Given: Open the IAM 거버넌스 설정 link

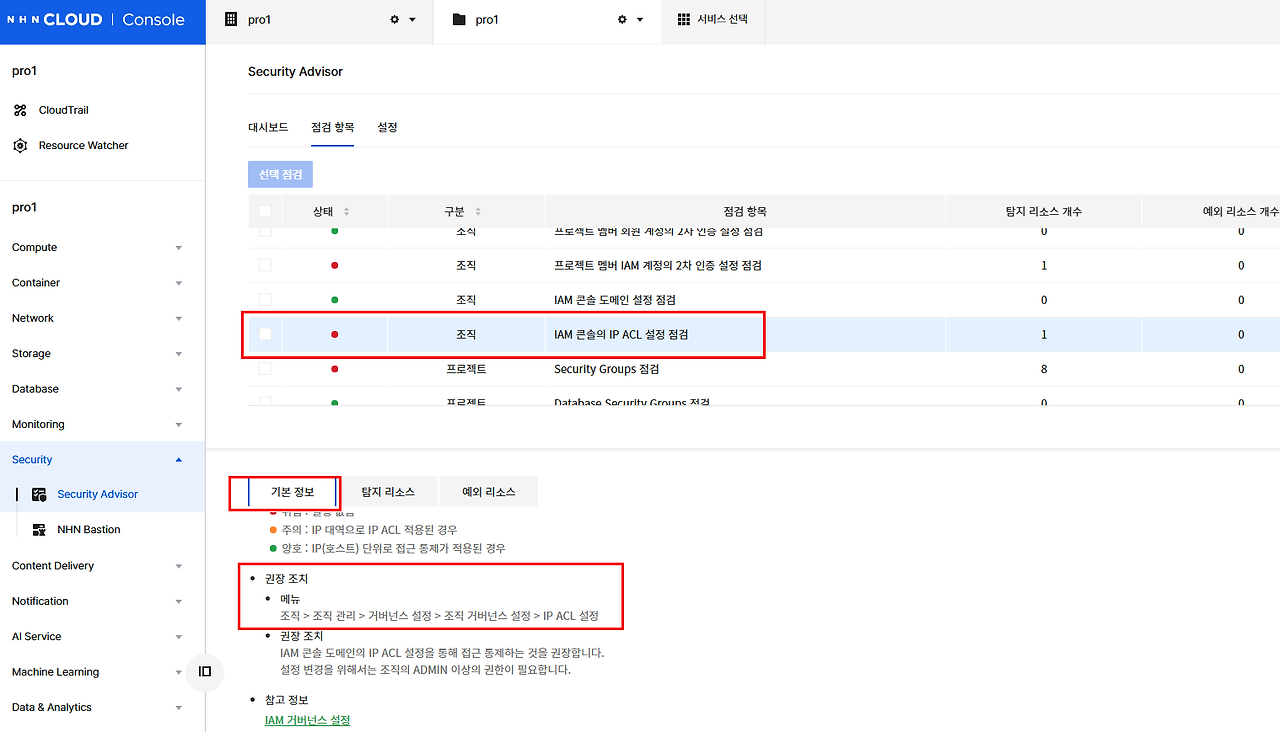Looking at the screenshot, I should pos(307,720).
